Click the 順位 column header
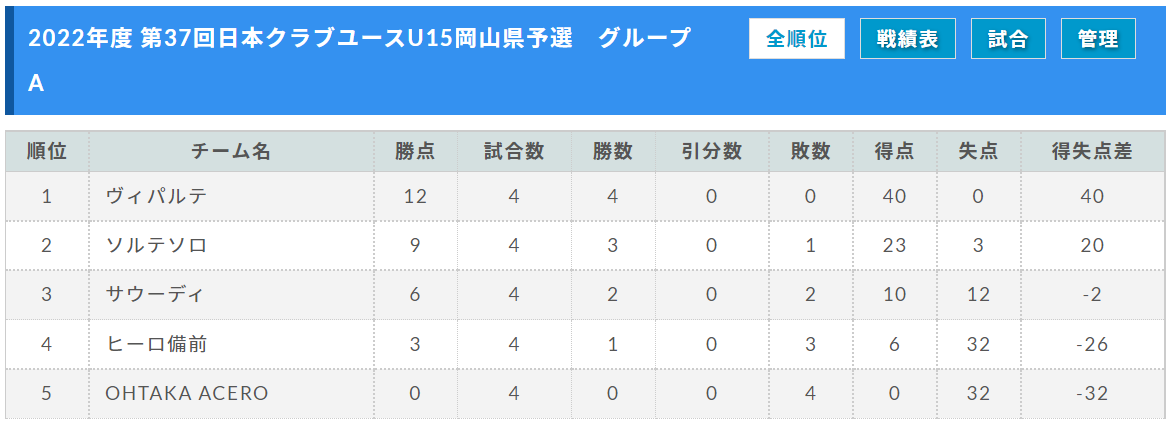The width and height of the screenshot is (1172, 427). [48, 152]
